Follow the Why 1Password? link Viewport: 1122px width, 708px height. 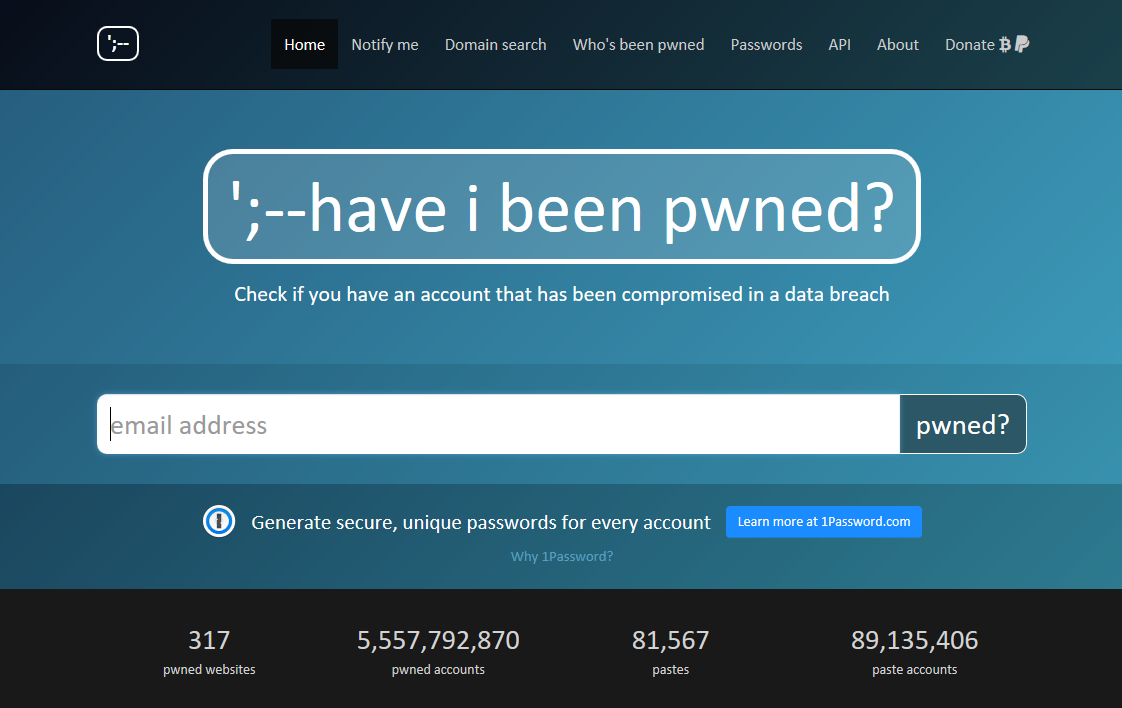(562, 557)
